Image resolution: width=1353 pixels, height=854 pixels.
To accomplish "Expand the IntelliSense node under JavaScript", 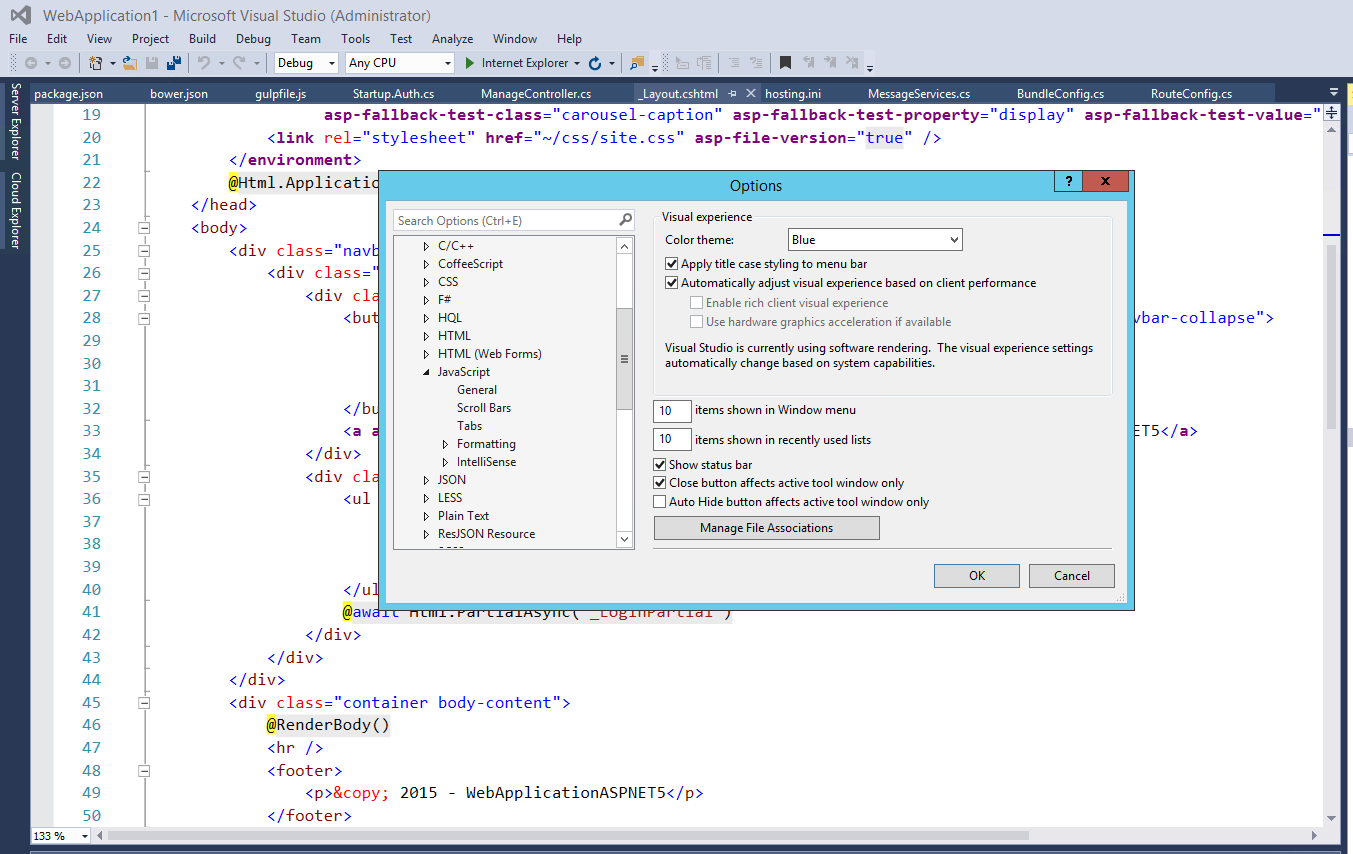I will (x=446, y=462).
